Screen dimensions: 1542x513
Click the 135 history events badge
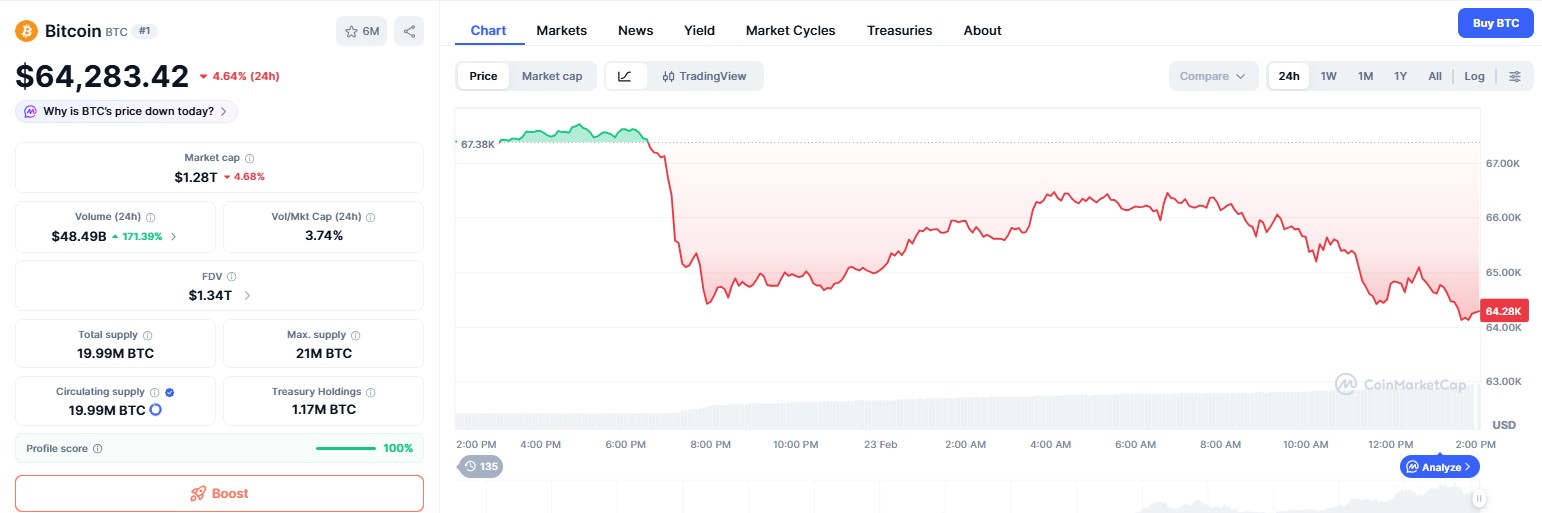[x=481, y=466]
